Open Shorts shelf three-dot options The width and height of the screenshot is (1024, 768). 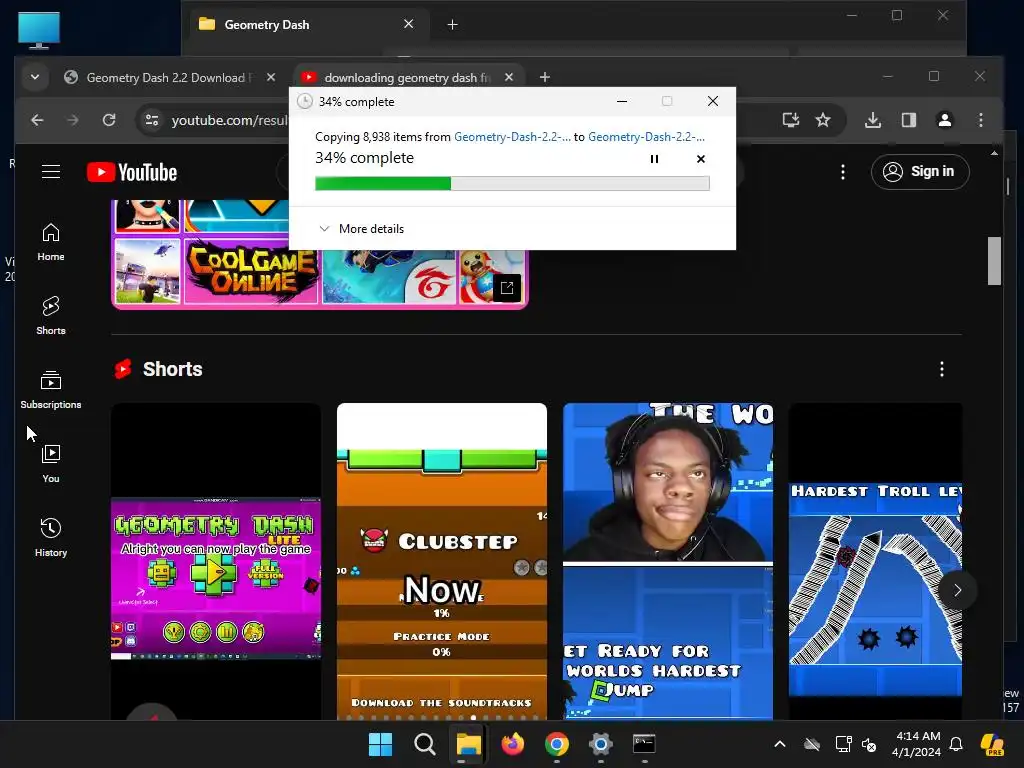point(941,369)
